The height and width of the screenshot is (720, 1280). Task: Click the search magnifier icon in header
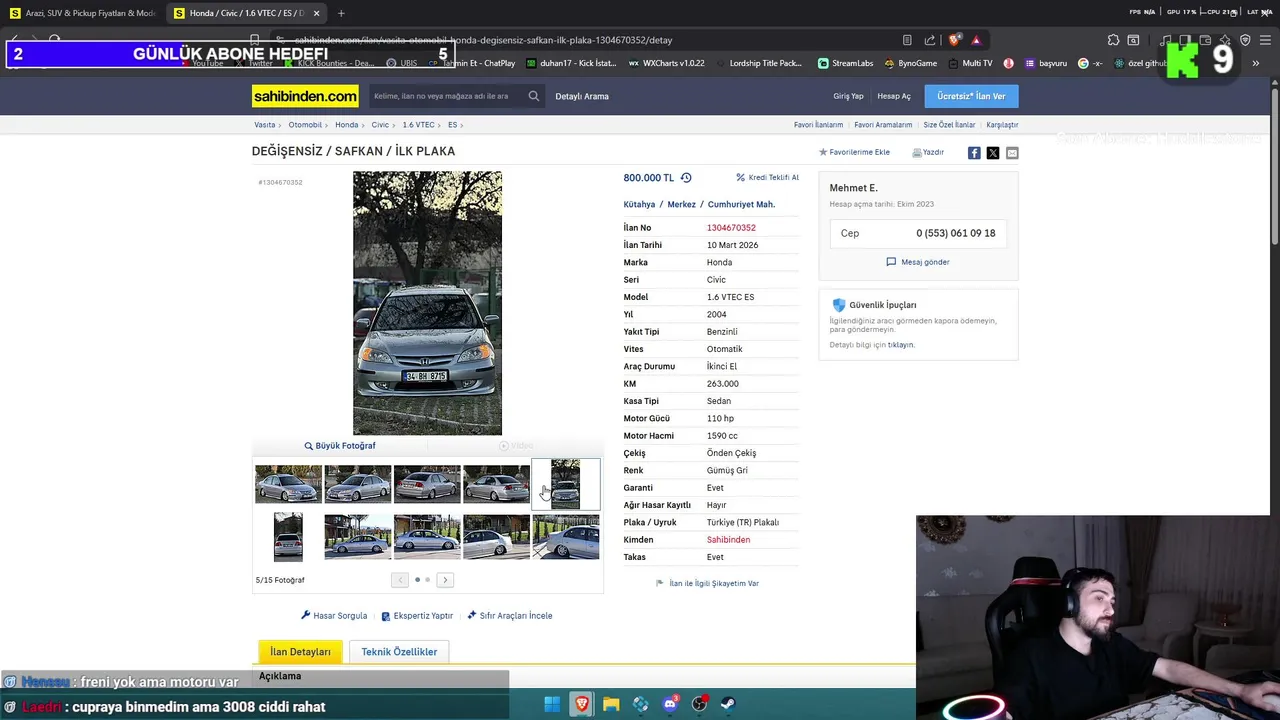click(534, 96)
